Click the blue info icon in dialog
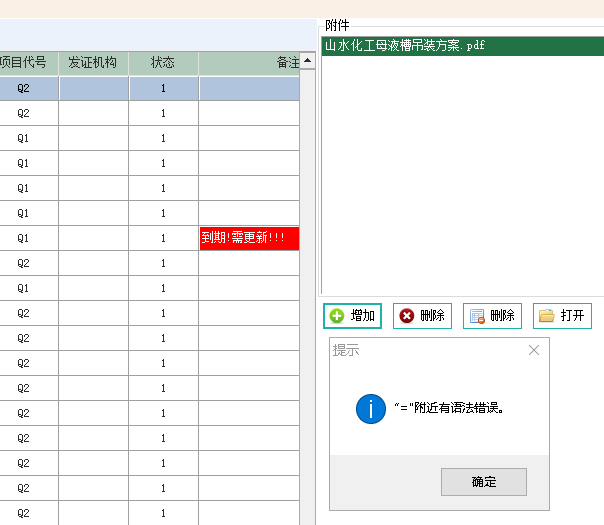Viewport: 604px width, 525px height. pyautogui.click(x=371, y=408)
